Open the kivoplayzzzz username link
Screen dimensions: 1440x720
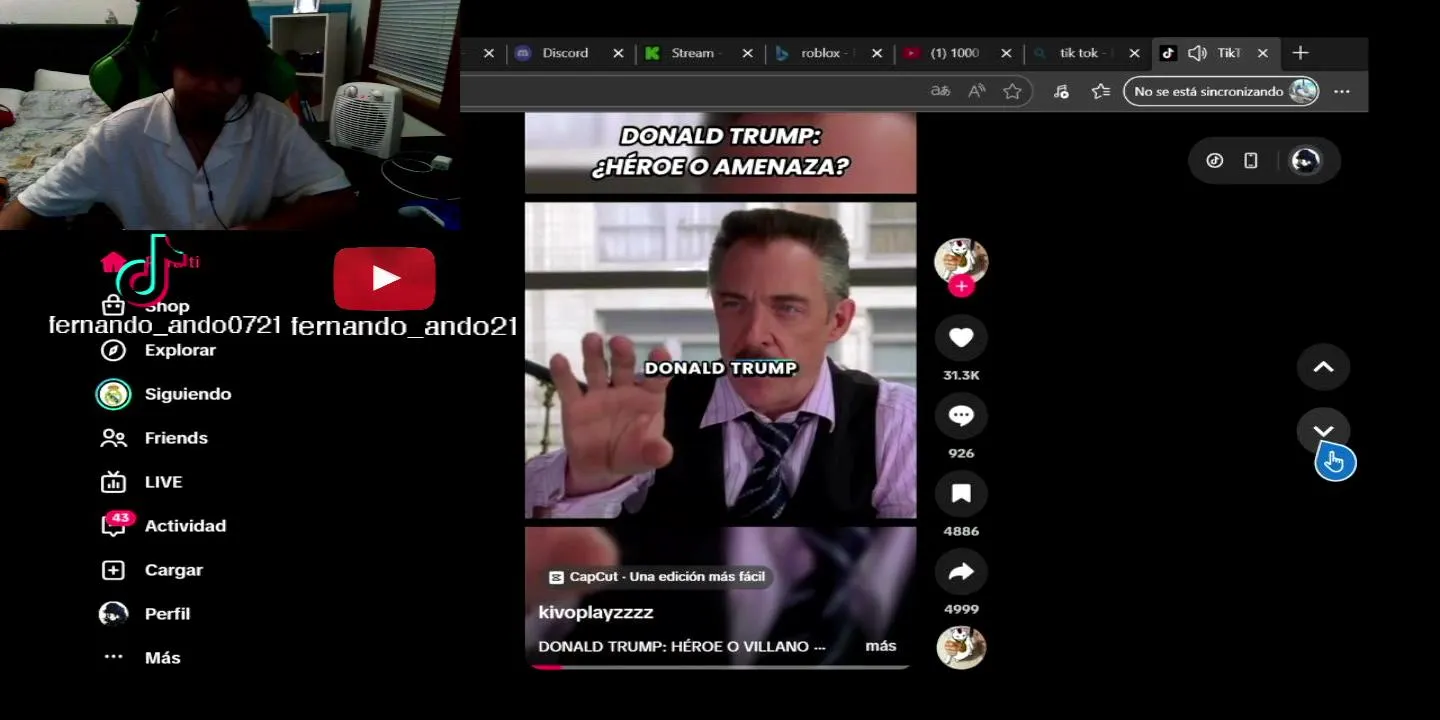[596, 612]
